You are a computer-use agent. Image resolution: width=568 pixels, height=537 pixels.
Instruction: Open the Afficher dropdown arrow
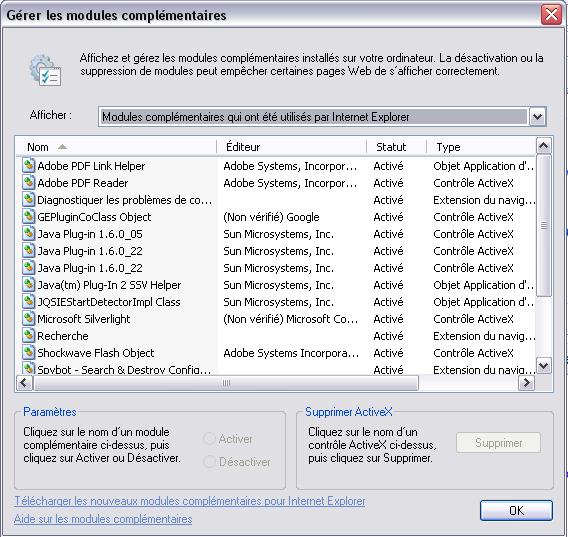[x=538, y=117]
